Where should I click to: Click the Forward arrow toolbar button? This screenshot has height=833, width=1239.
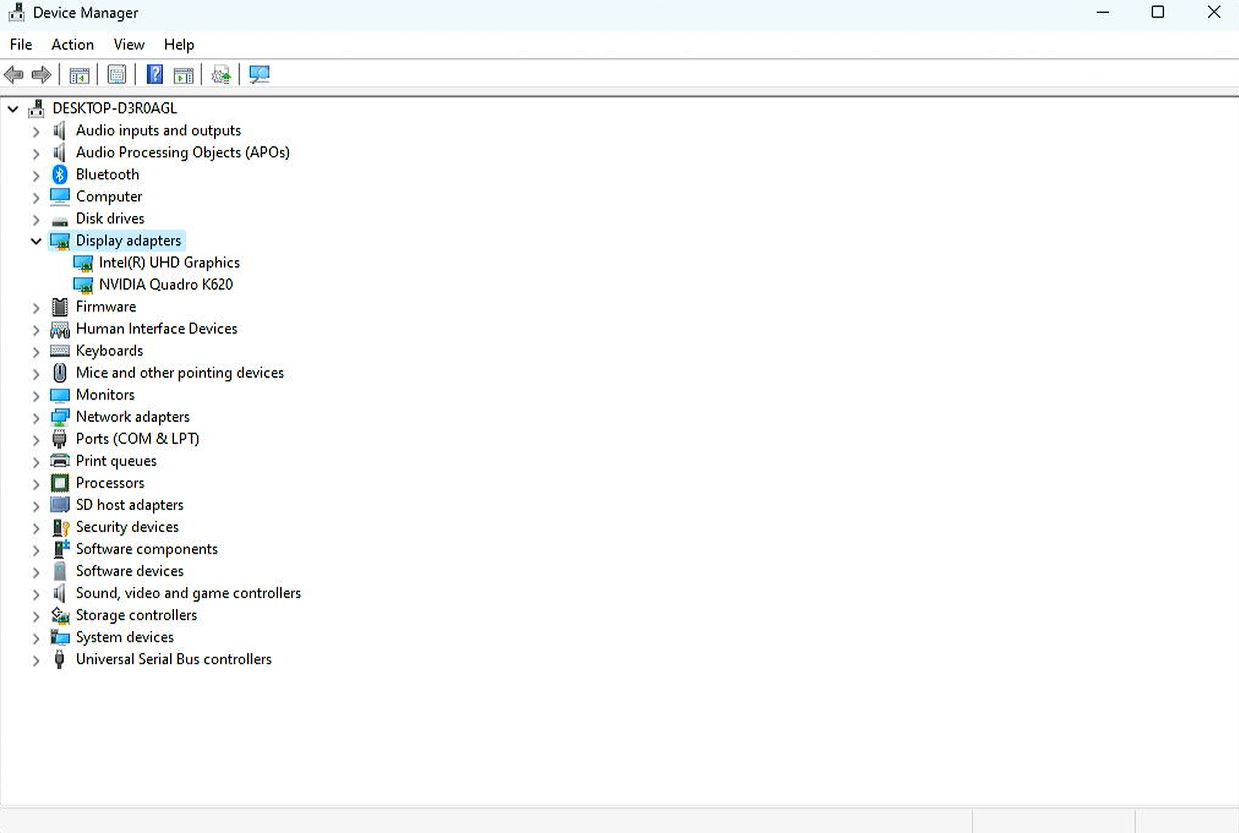tap(42, 75)
